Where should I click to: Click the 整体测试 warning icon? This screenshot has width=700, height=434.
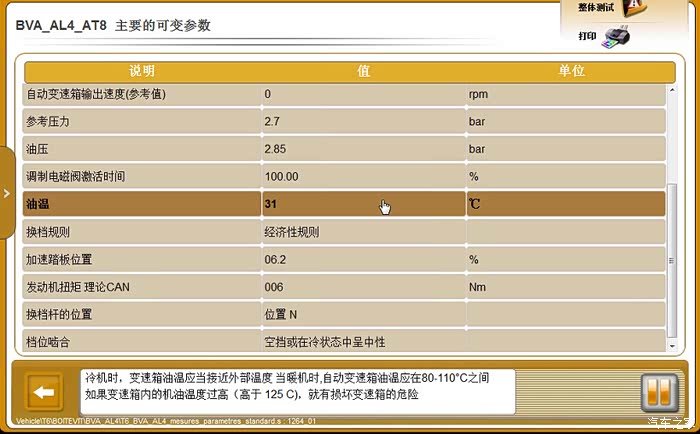pyautogui.click(x=636, y=9)
